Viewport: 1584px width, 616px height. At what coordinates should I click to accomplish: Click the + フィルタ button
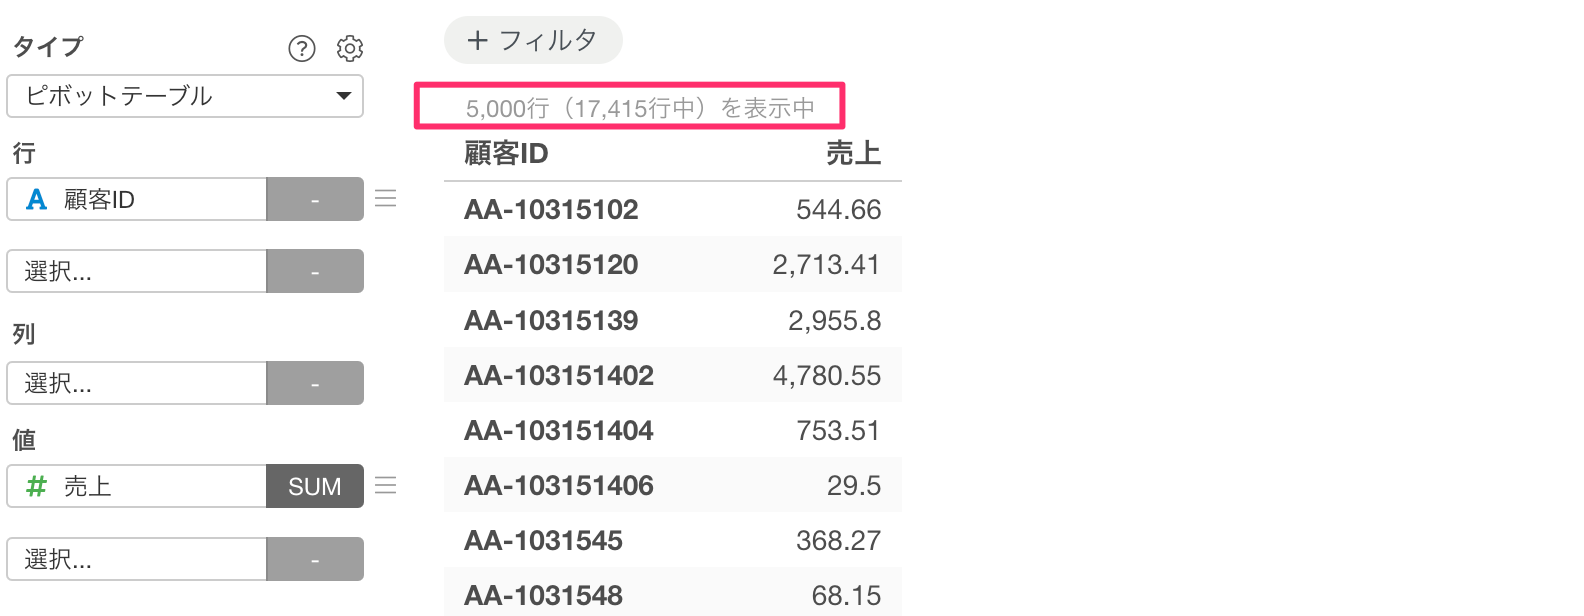coord(533,40)
